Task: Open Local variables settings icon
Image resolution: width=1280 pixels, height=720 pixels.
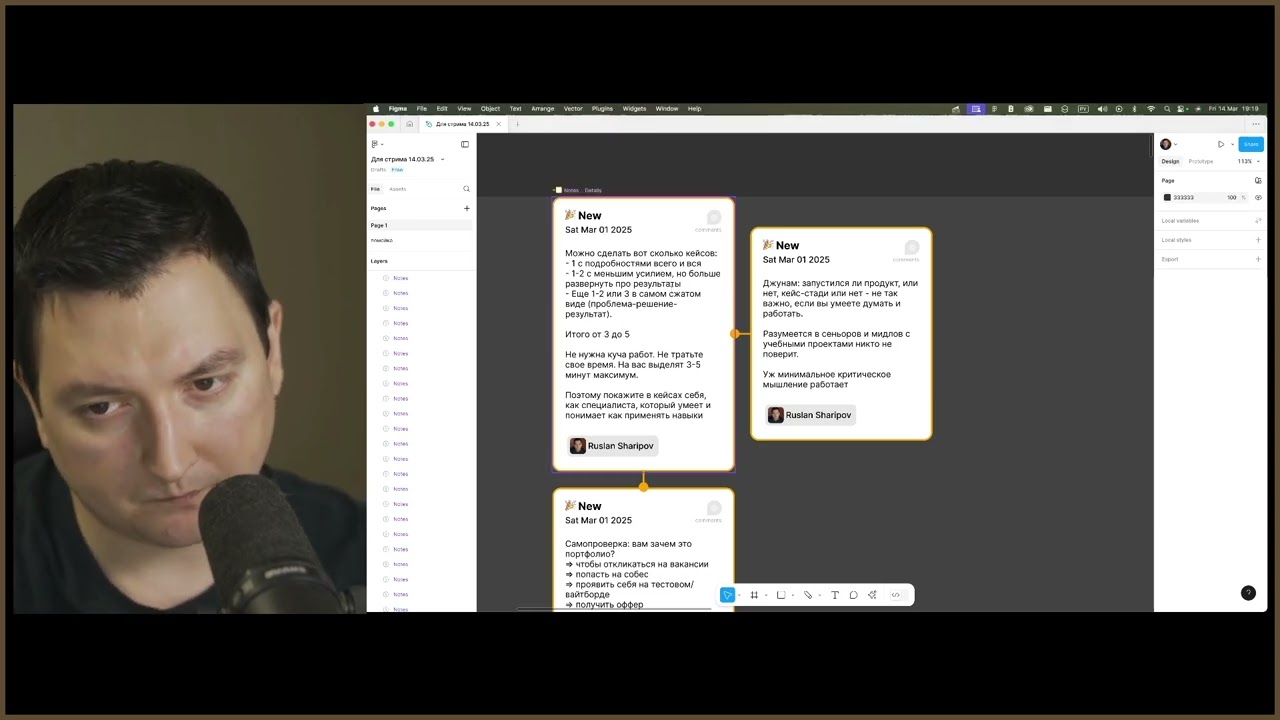Action: tap(1258, 220)
